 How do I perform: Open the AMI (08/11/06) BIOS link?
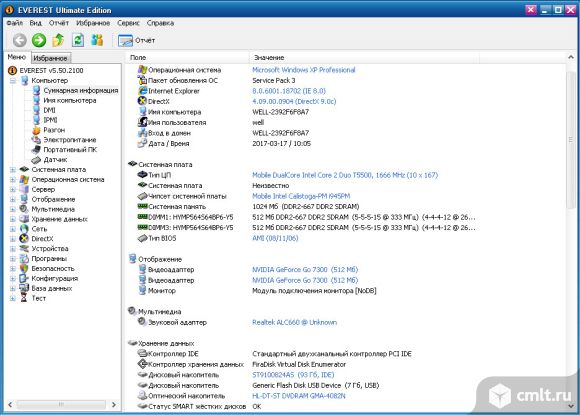[x=275, y=238]
